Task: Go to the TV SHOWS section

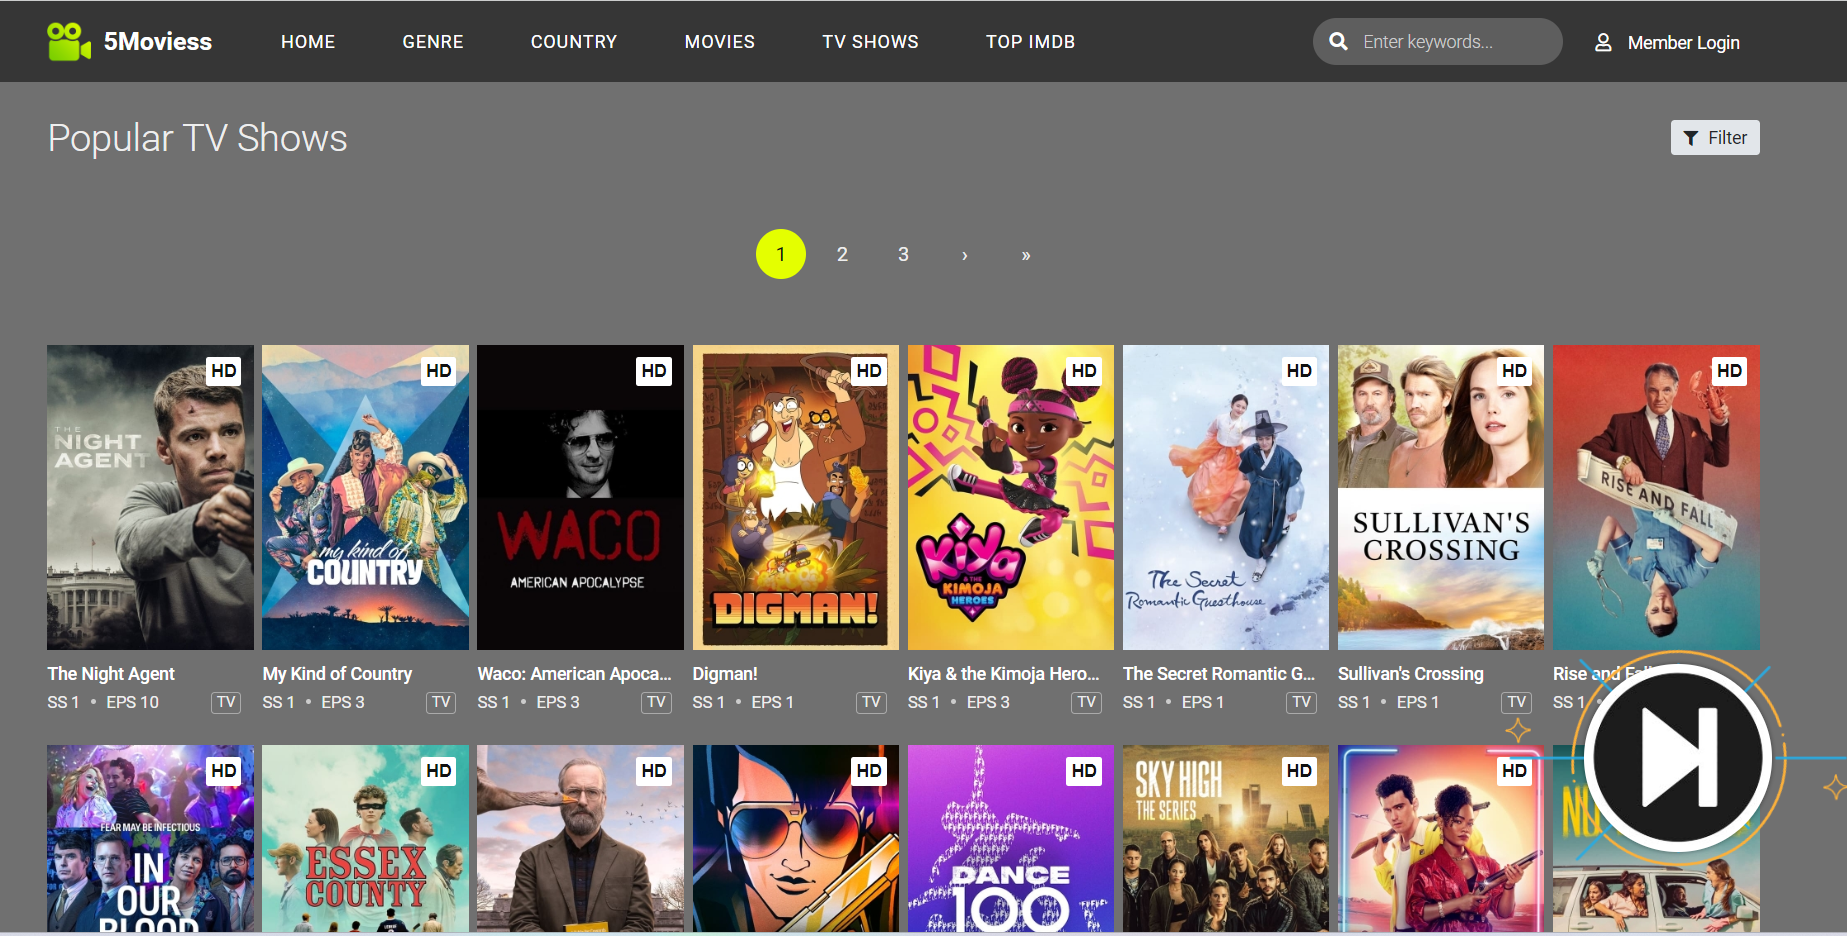Action: [x=870, y=42]
